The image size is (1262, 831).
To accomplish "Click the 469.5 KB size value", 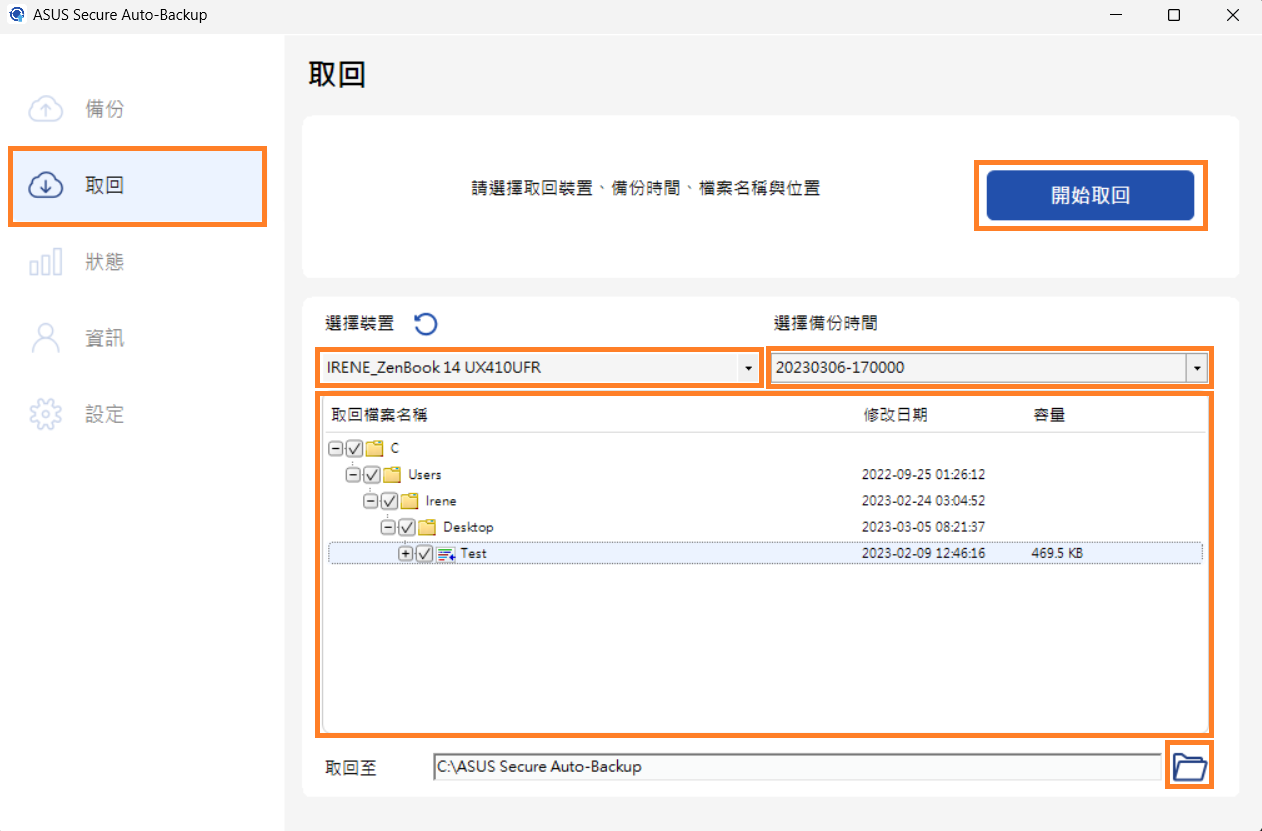I will pos(1057,554).
